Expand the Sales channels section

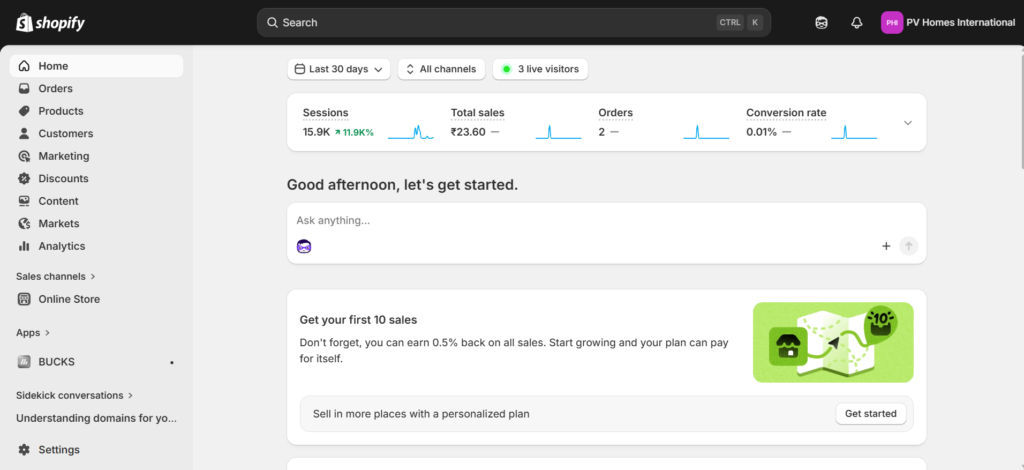56,276
